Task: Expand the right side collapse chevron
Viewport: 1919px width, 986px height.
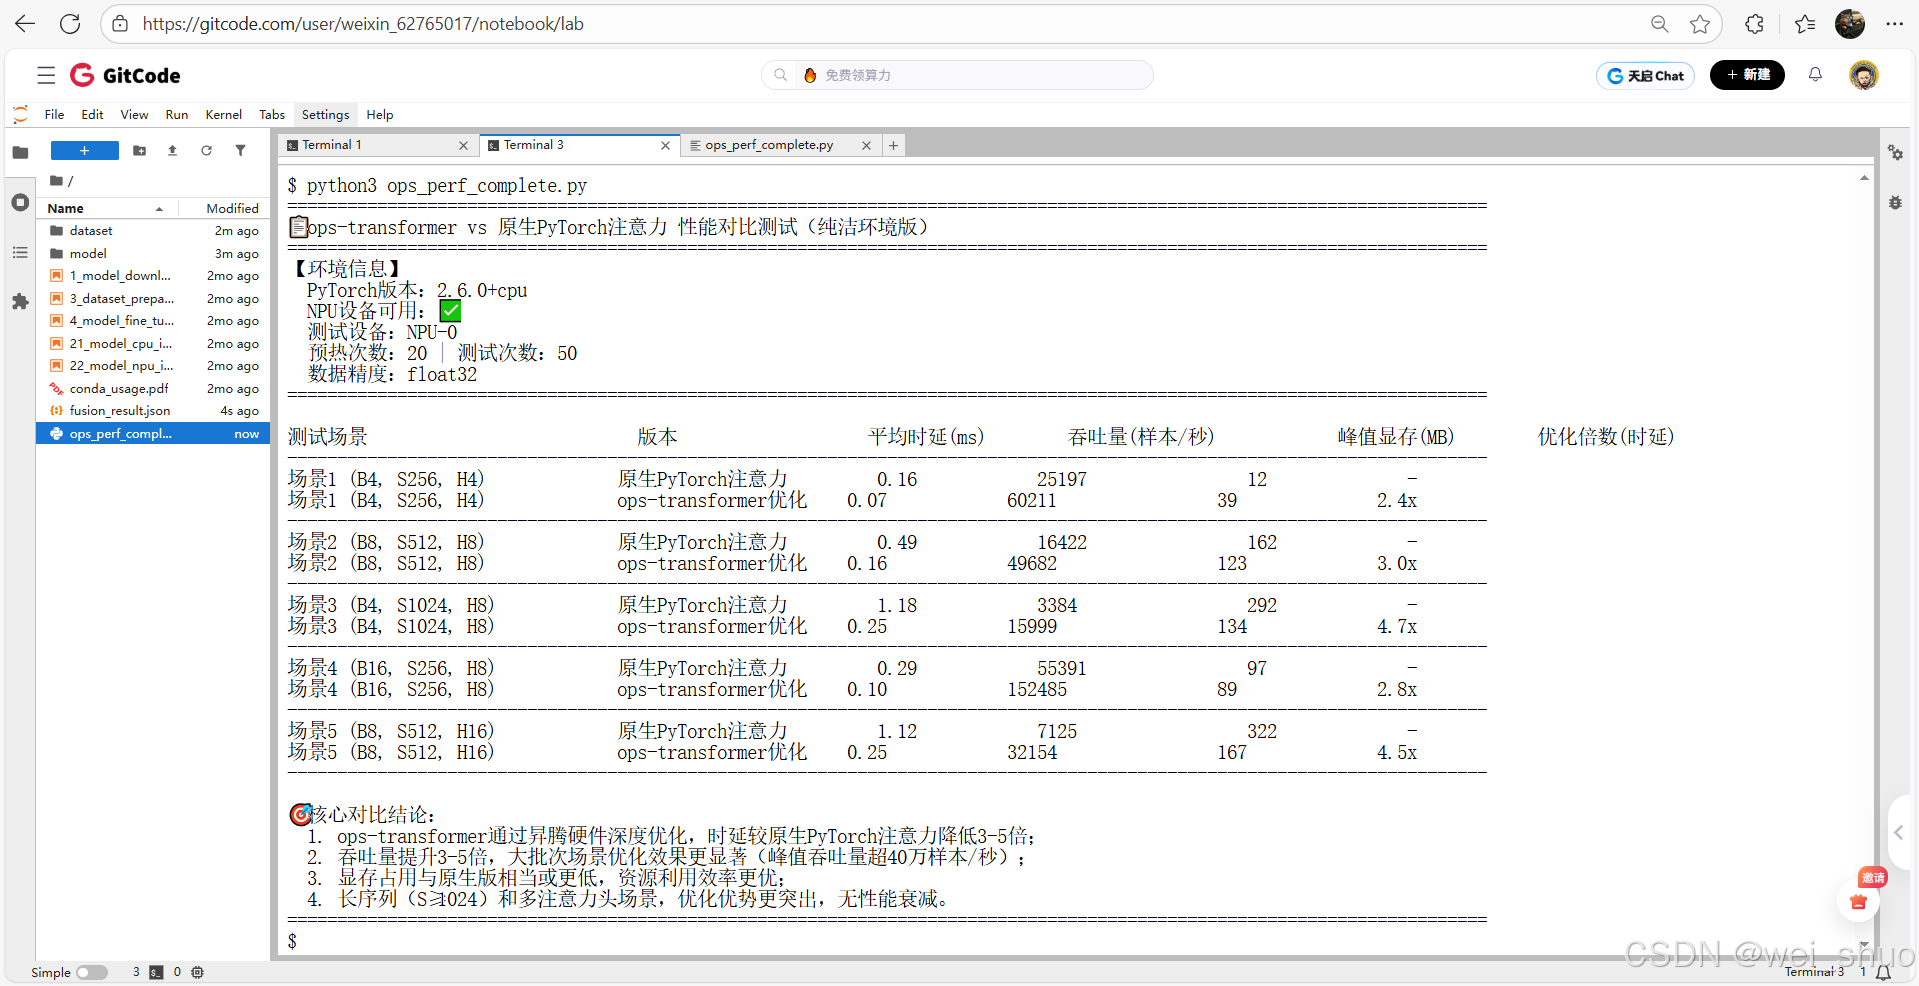Action: pos(1899,832)
